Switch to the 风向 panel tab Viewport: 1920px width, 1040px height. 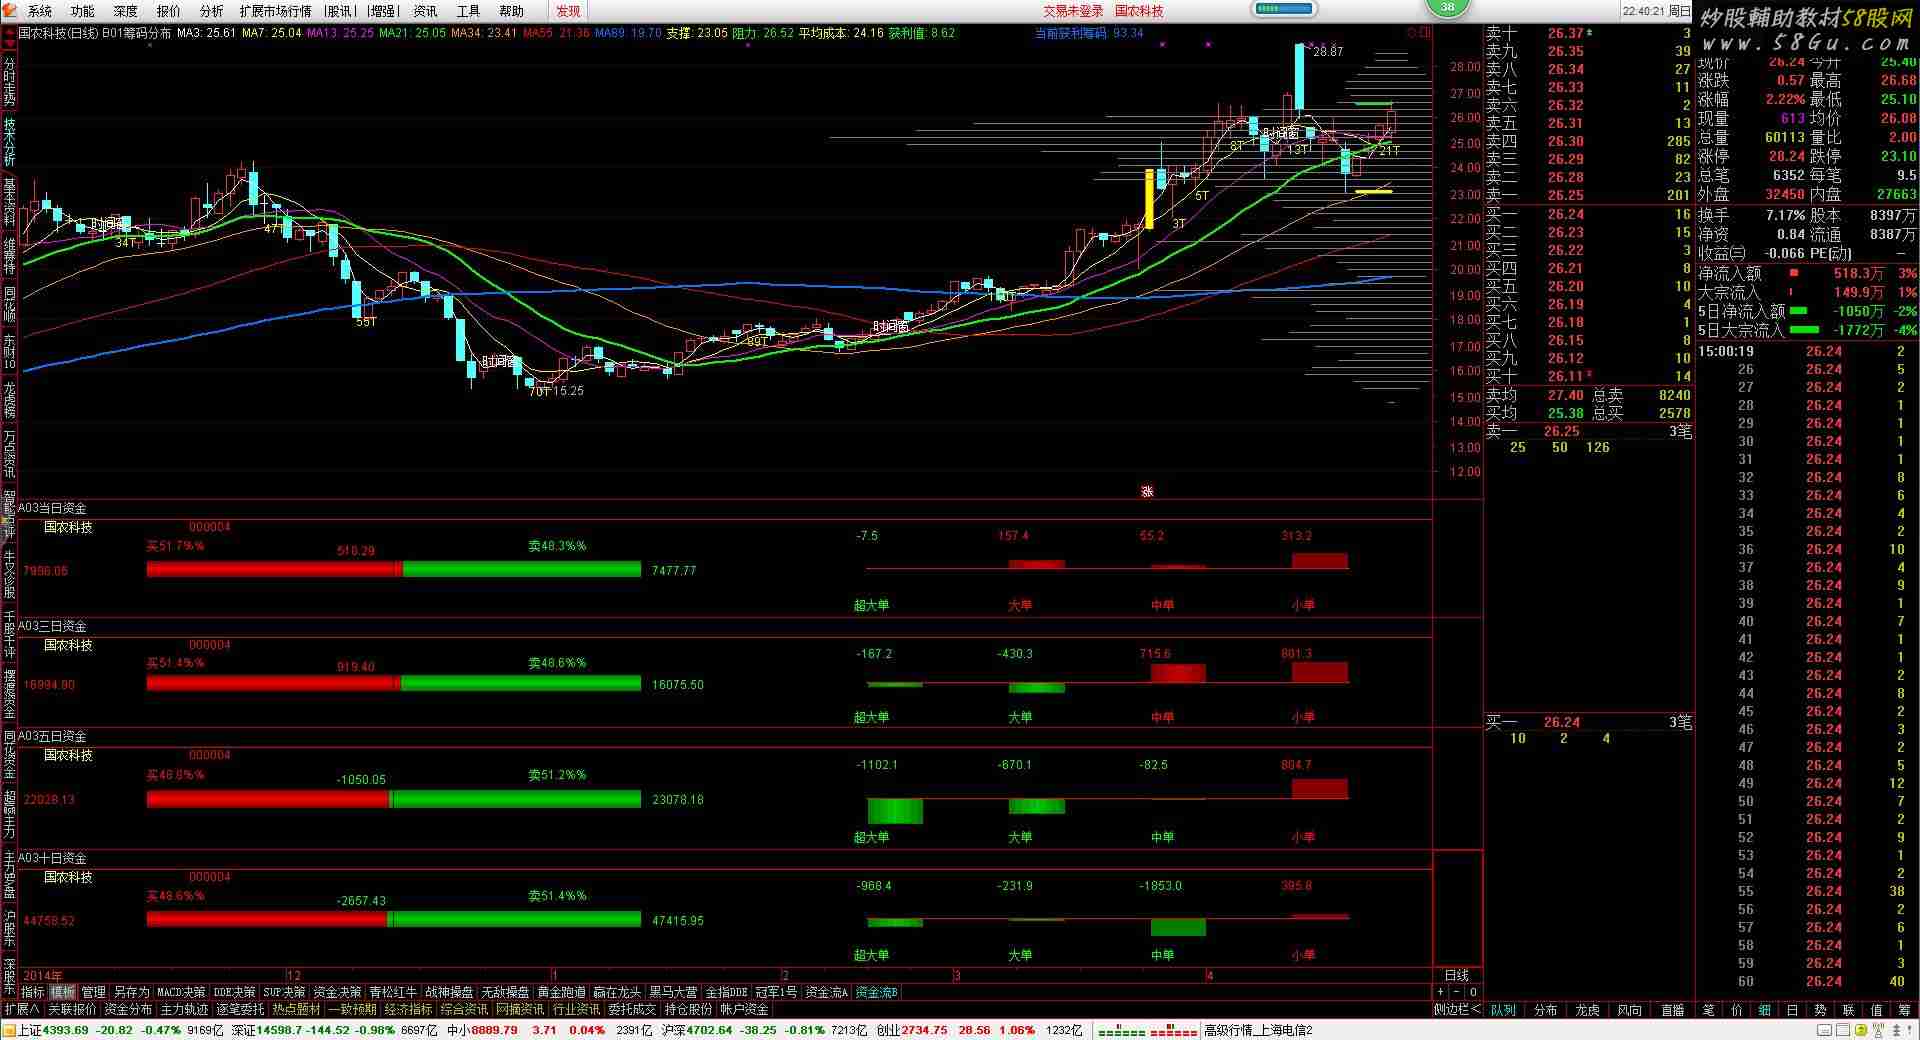click(x=1630, y=1011)
